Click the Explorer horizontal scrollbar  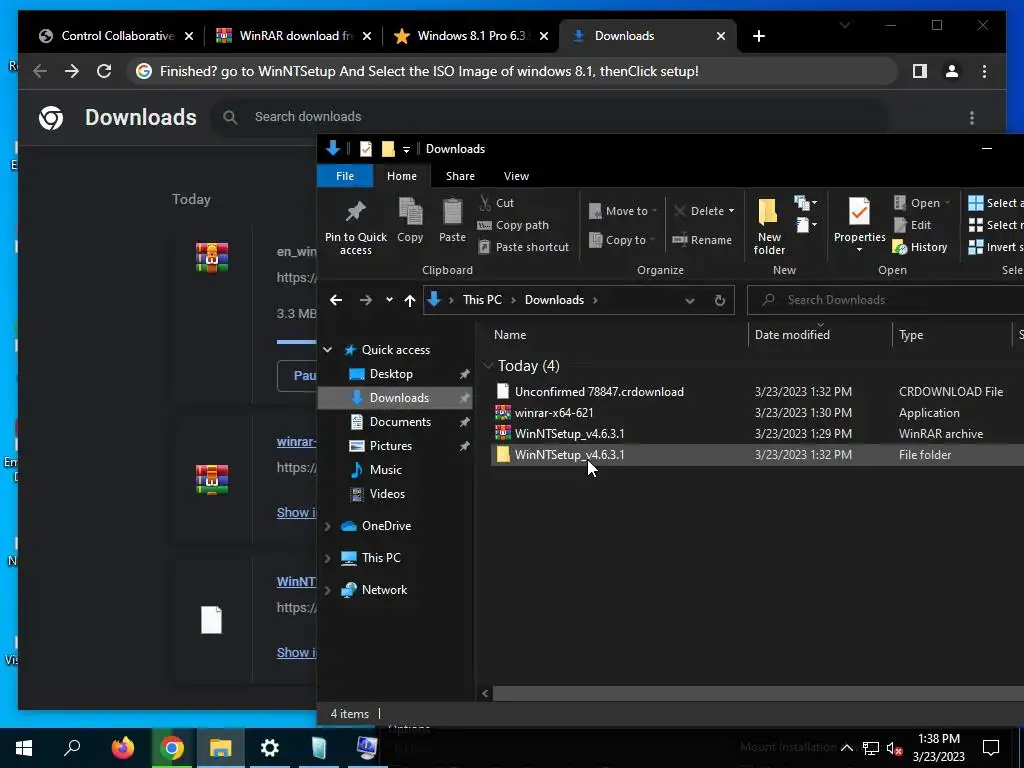(x=758, y=693)
